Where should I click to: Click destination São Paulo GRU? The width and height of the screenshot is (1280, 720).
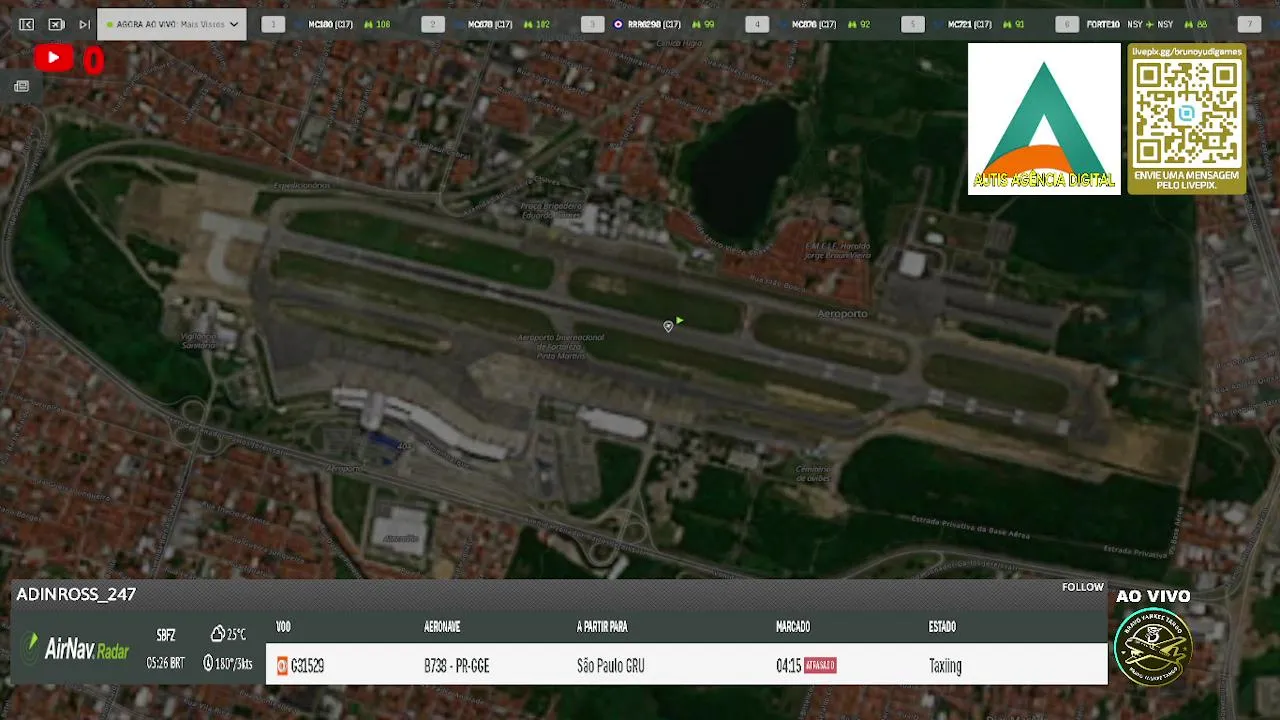click(x=611, y=666)
